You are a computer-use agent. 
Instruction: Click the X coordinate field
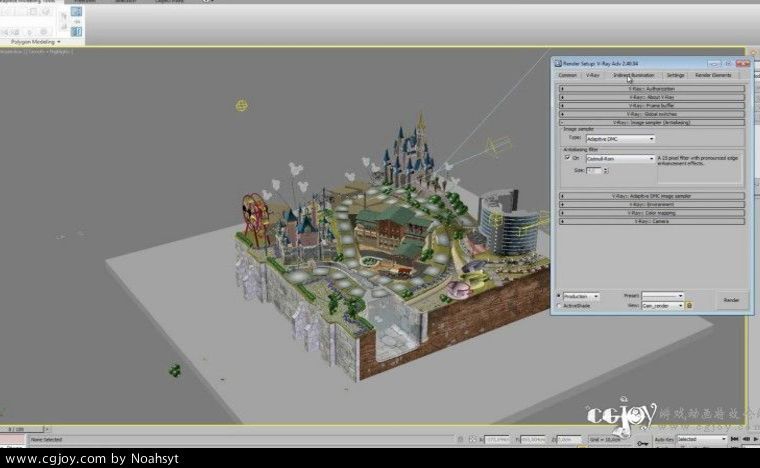(497, 440)
